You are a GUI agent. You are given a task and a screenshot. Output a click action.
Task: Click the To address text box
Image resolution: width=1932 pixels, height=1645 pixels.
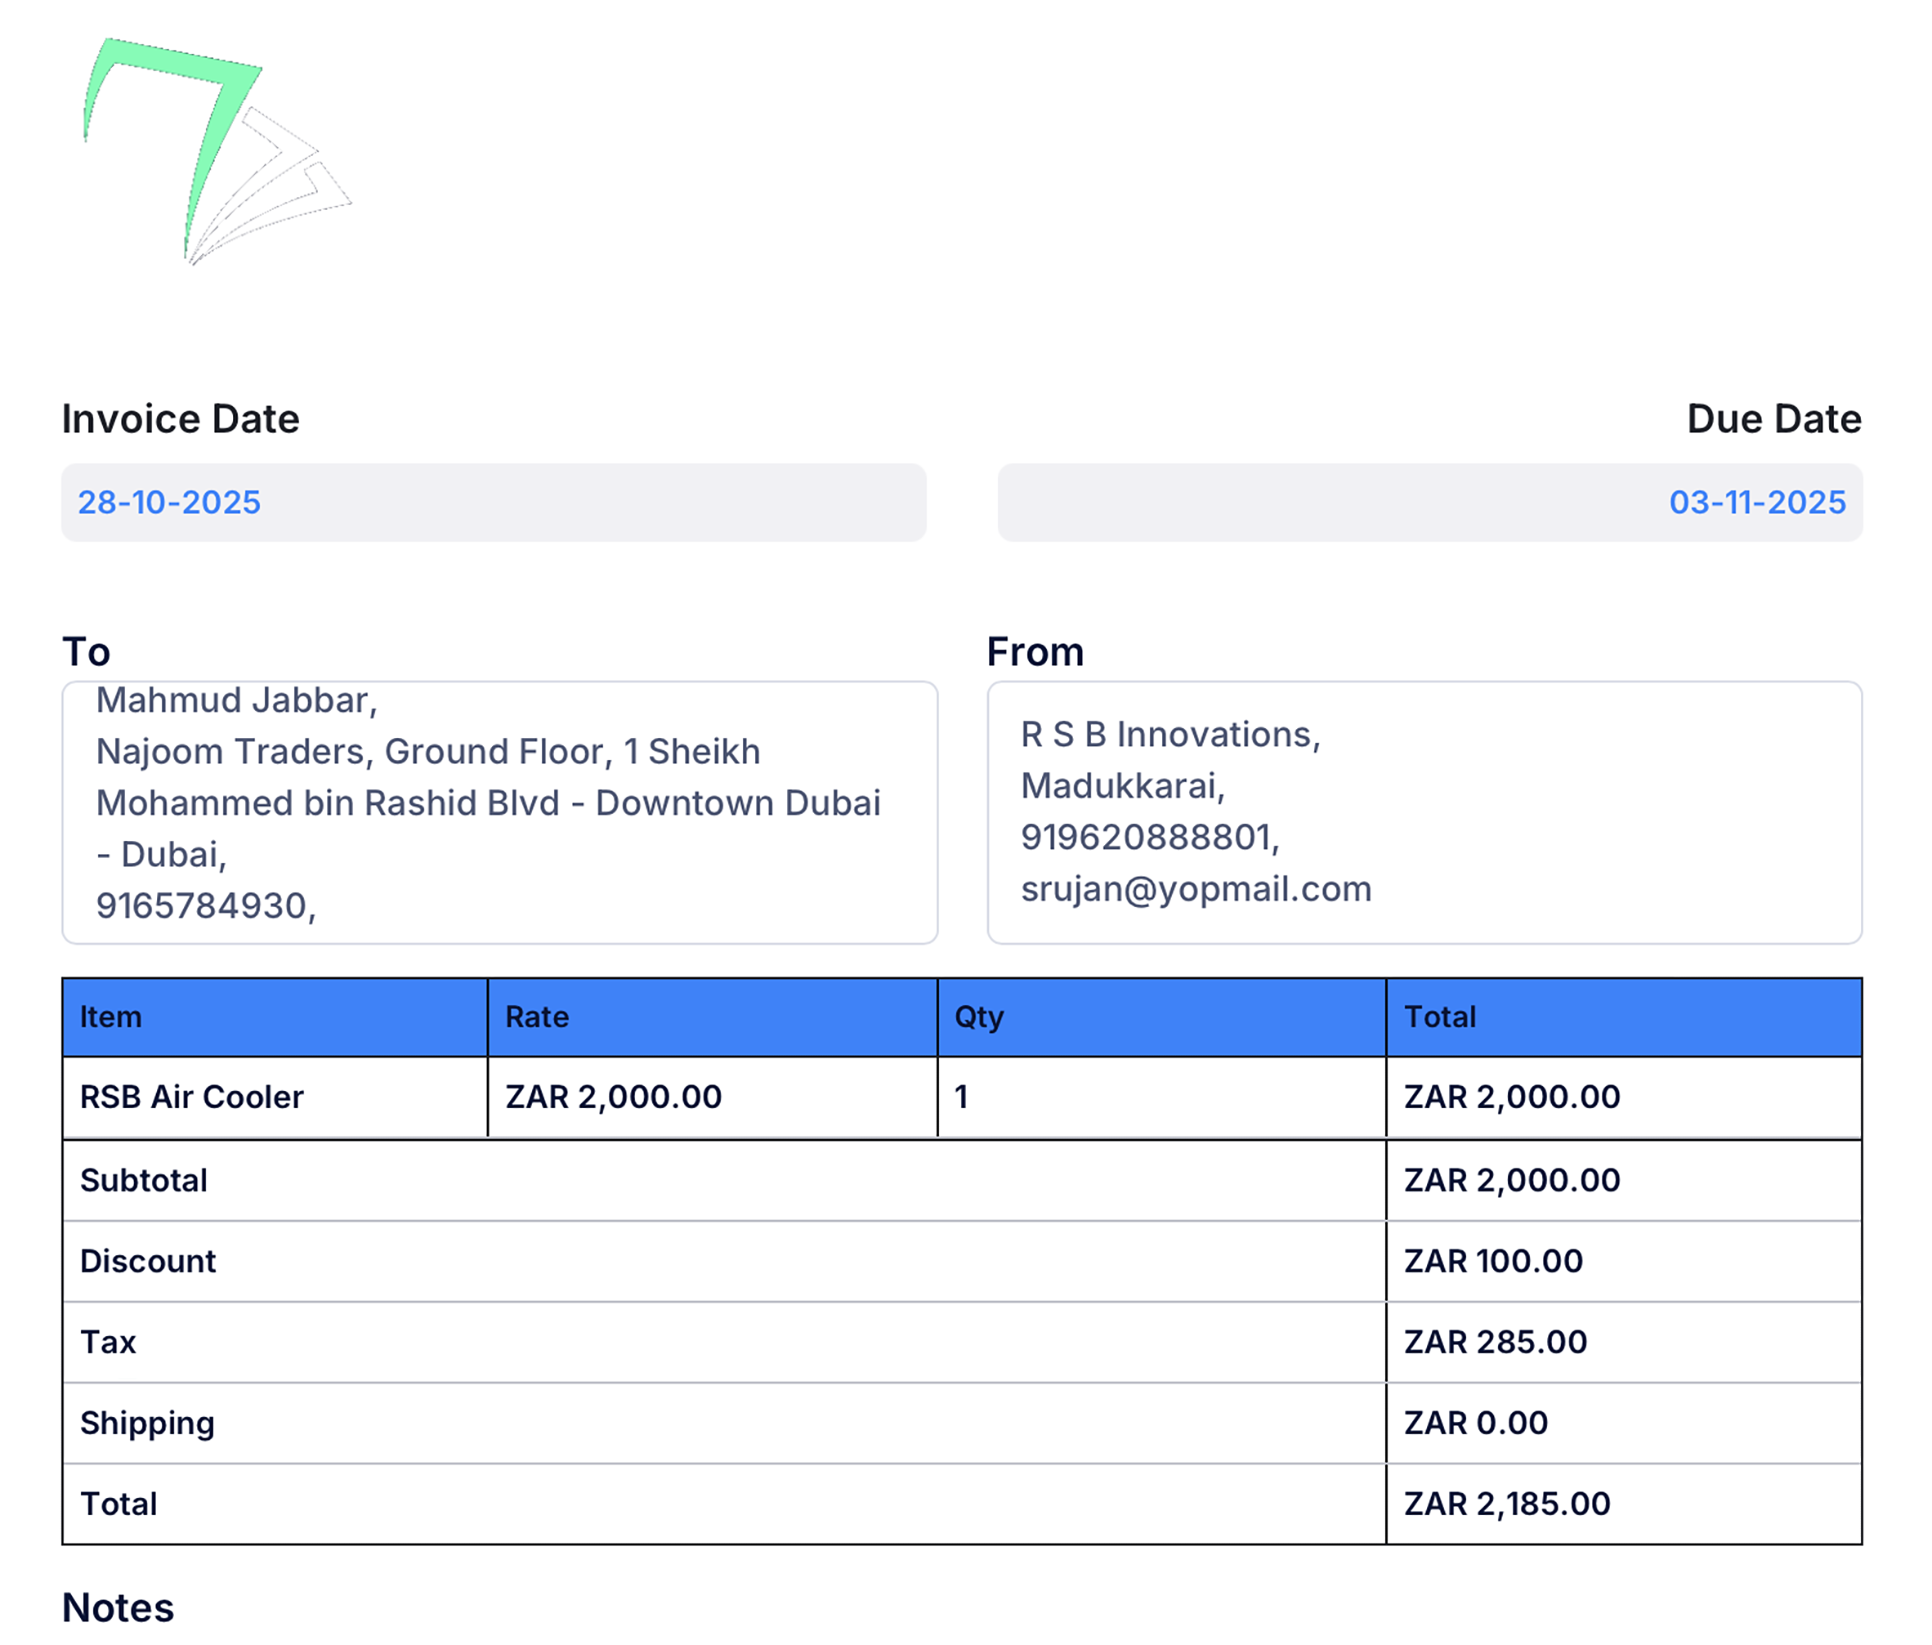(x=499, y=812)
